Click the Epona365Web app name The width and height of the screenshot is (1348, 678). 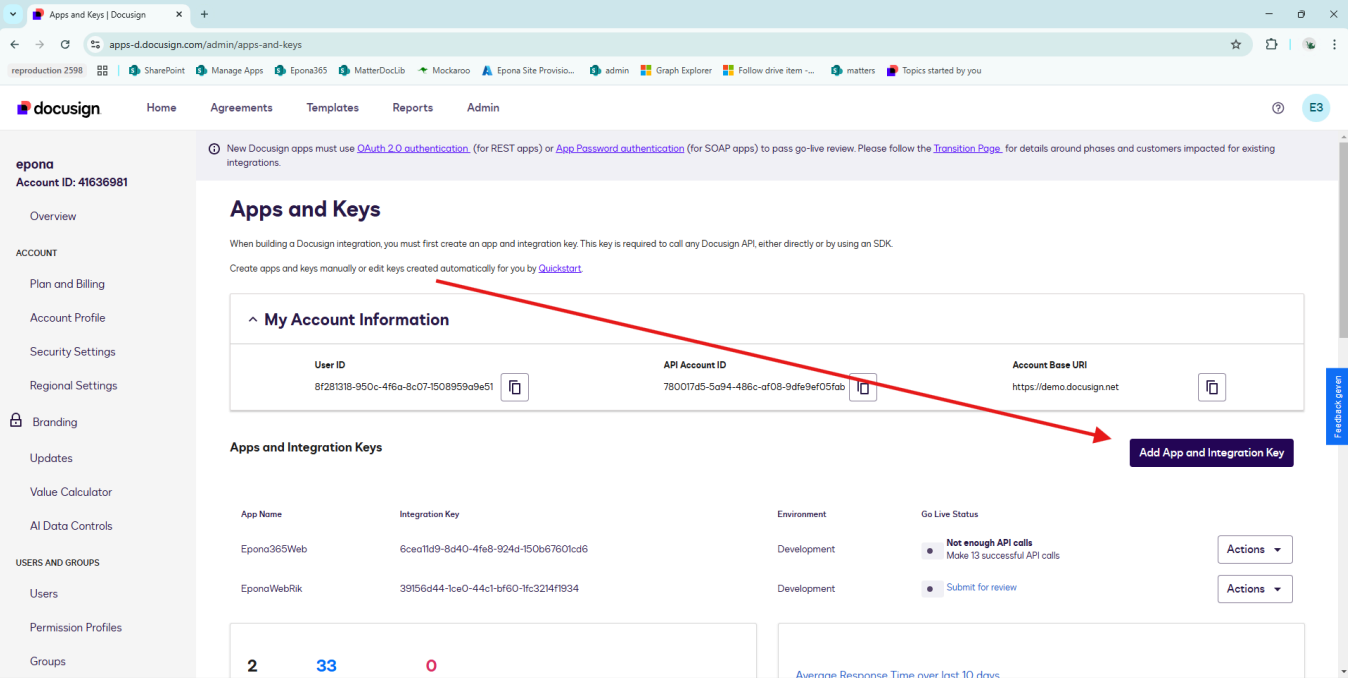pyautogui.click(x=274, y=549)
